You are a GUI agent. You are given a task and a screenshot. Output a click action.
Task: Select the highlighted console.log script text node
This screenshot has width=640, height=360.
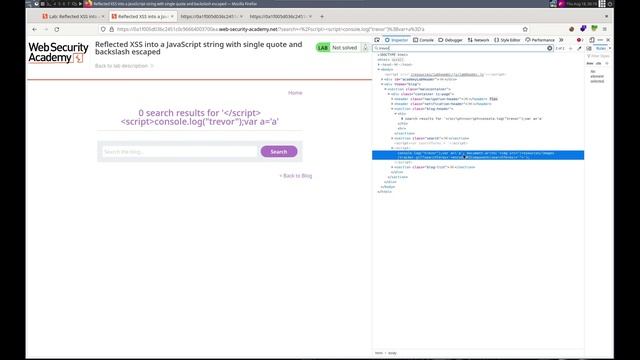tap(478, 155)
